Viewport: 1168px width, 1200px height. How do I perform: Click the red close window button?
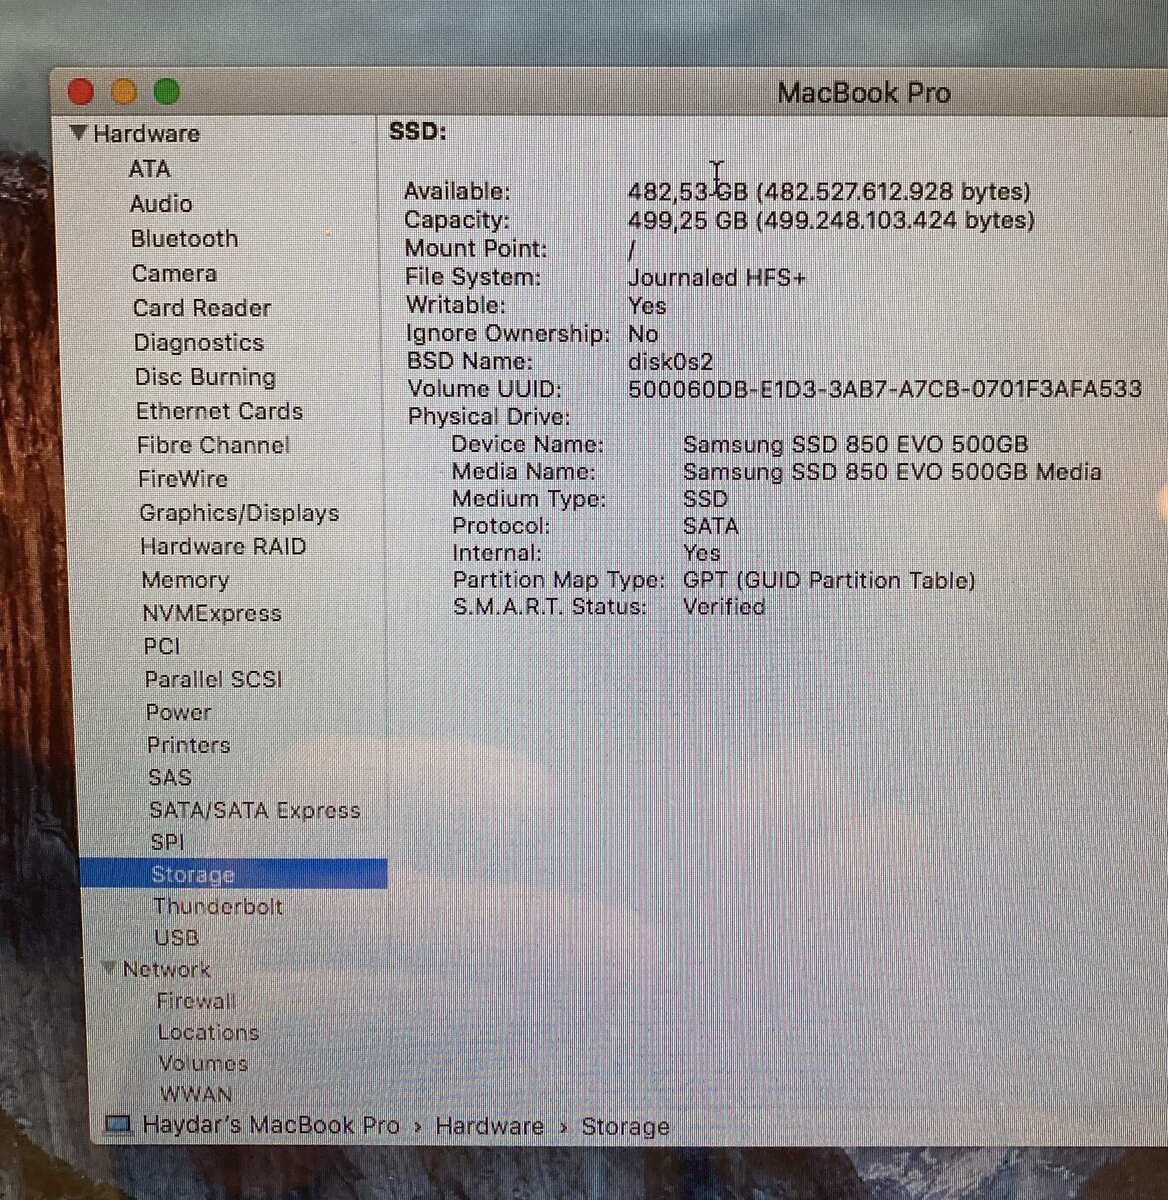pyautogui.click(x=81, y=92)
